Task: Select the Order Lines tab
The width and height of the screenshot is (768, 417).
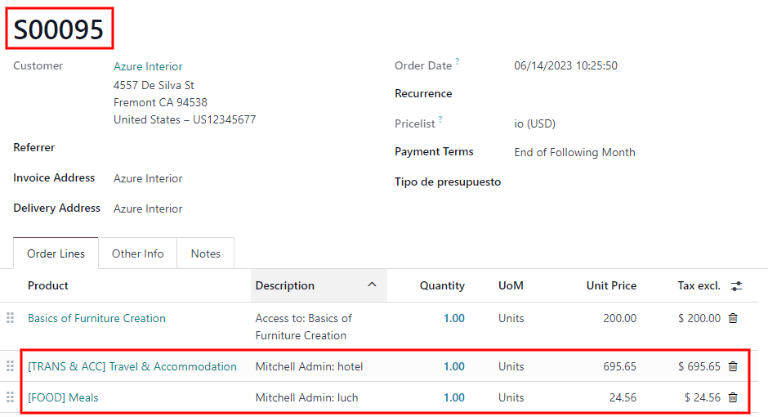Action: tap(56, 254)
